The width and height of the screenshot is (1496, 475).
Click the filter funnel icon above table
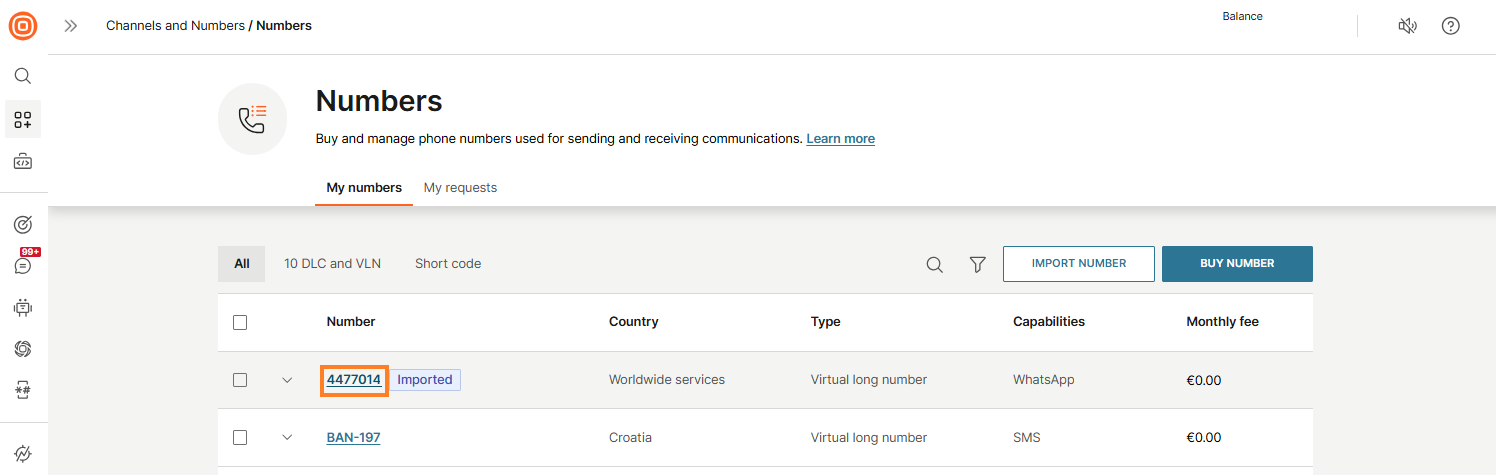[x=978, y=264]
